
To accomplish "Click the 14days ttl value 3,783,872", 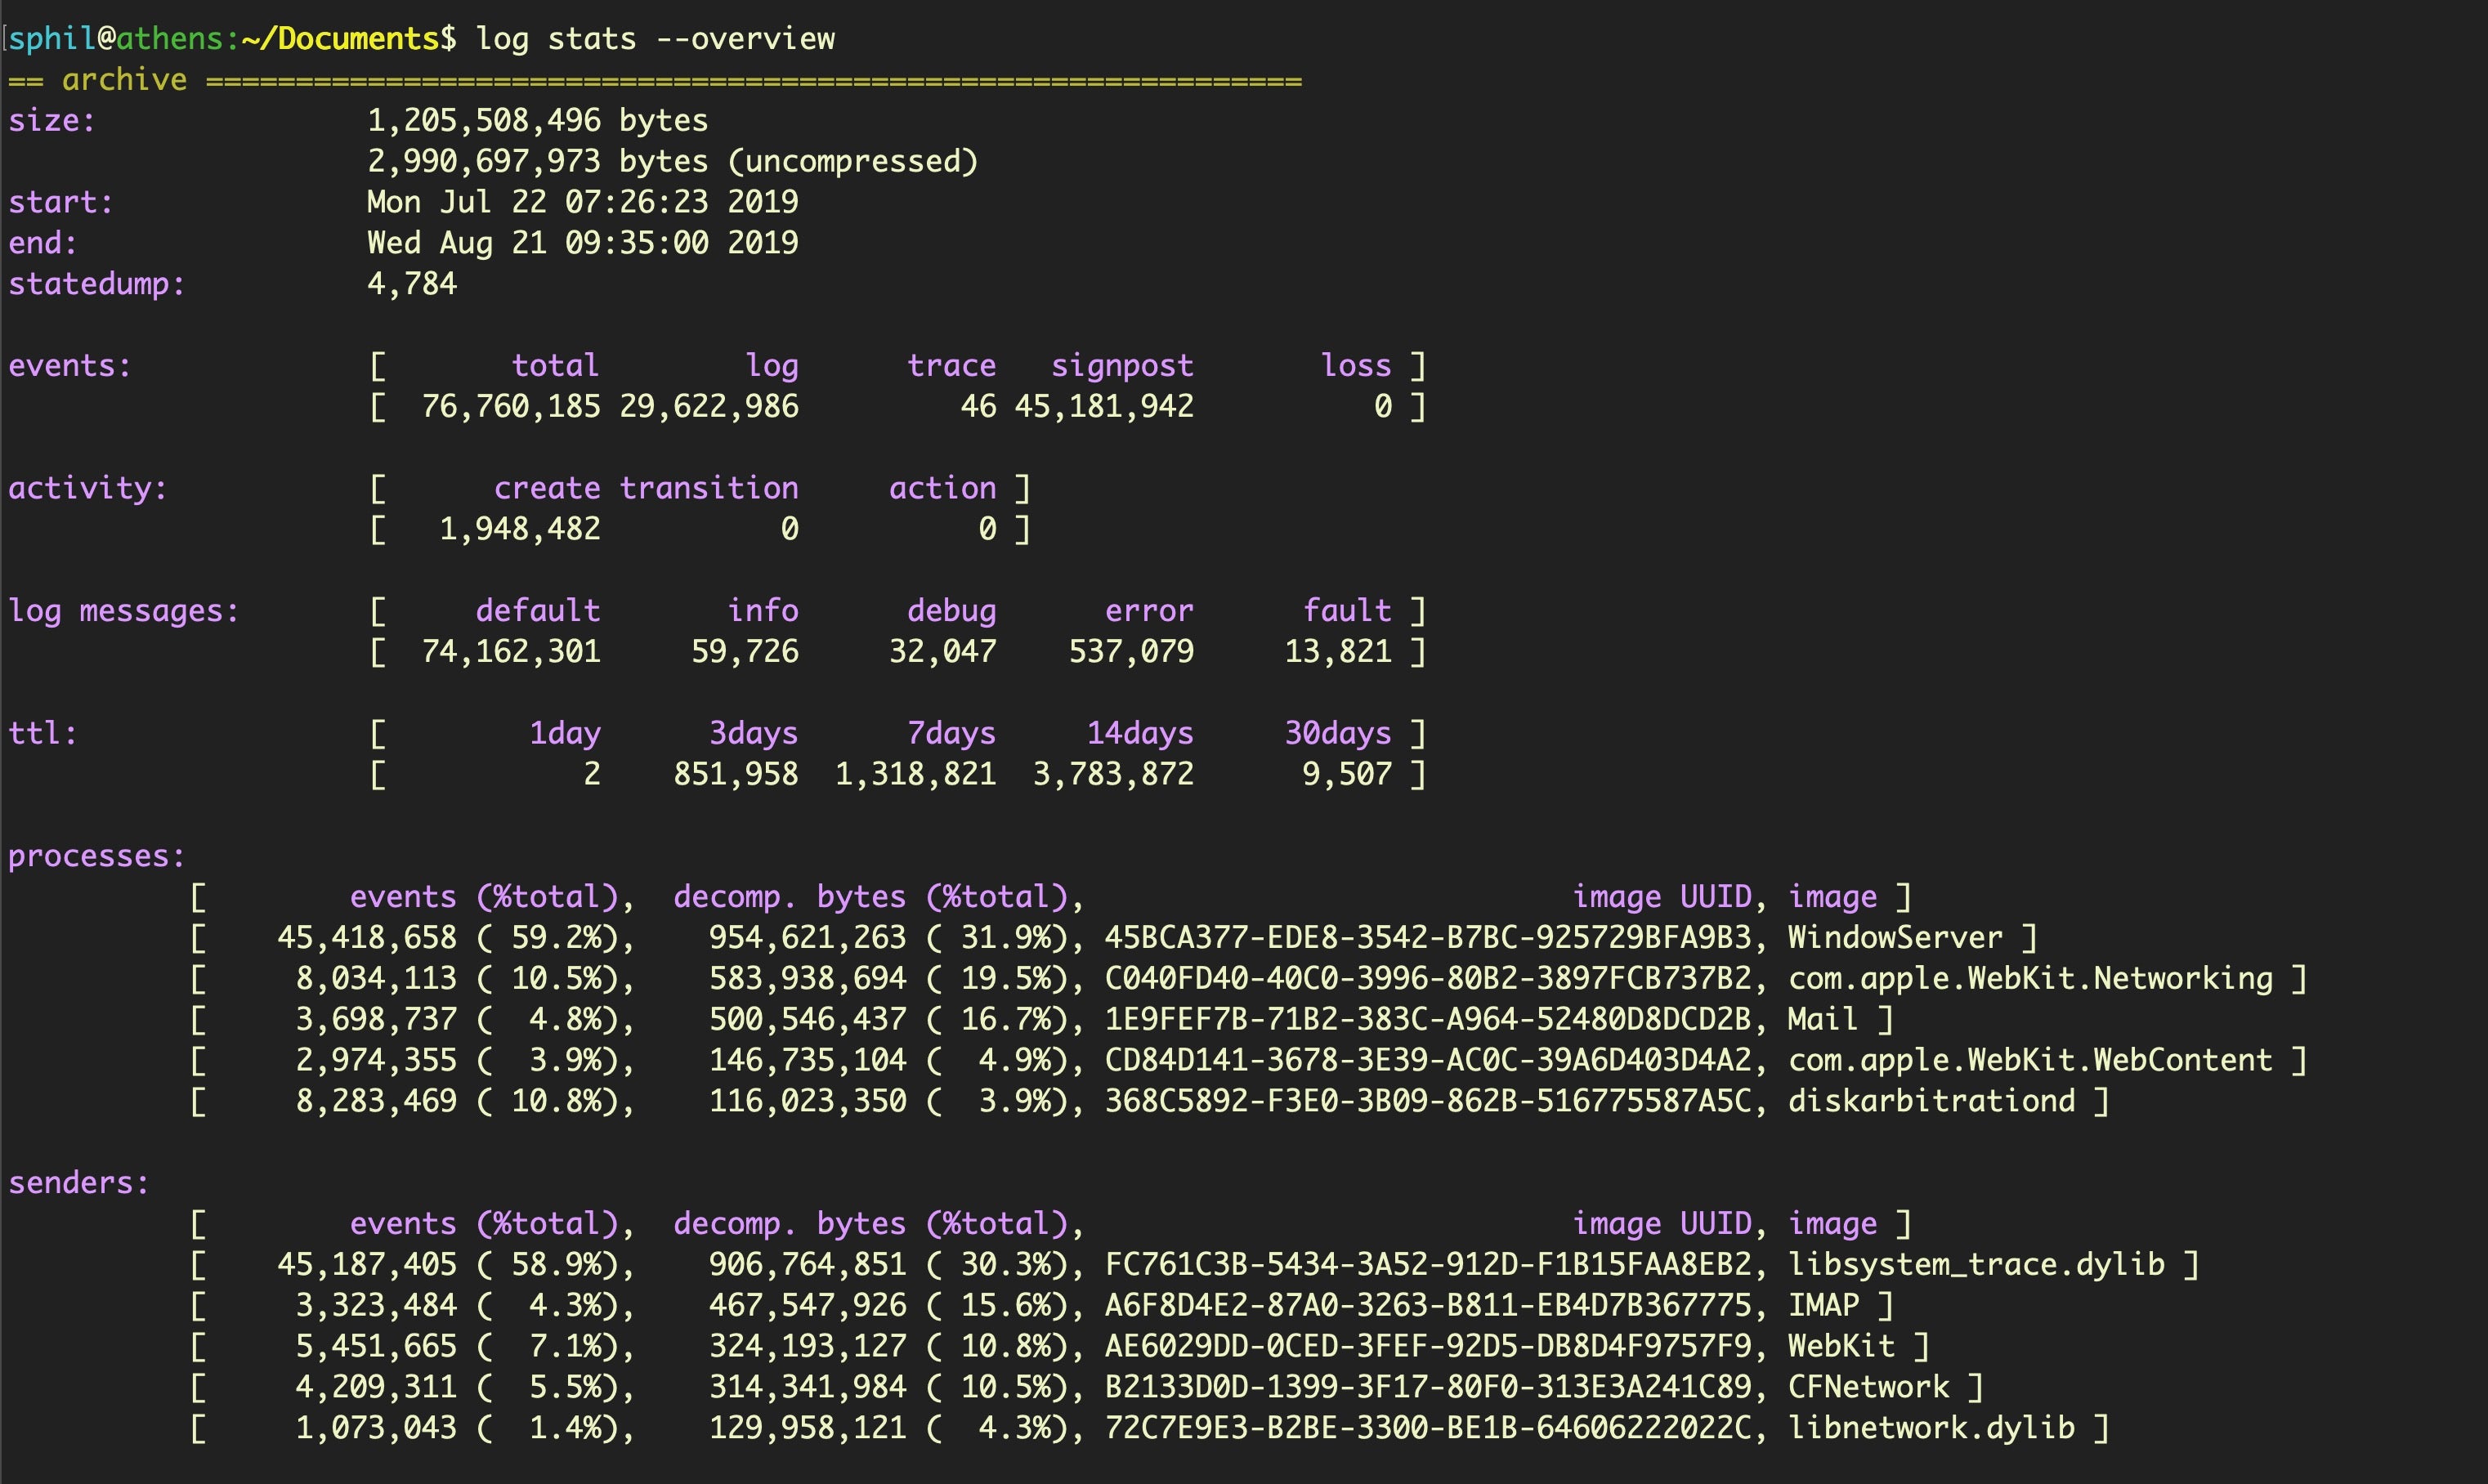I will (x=1113, y=774).
